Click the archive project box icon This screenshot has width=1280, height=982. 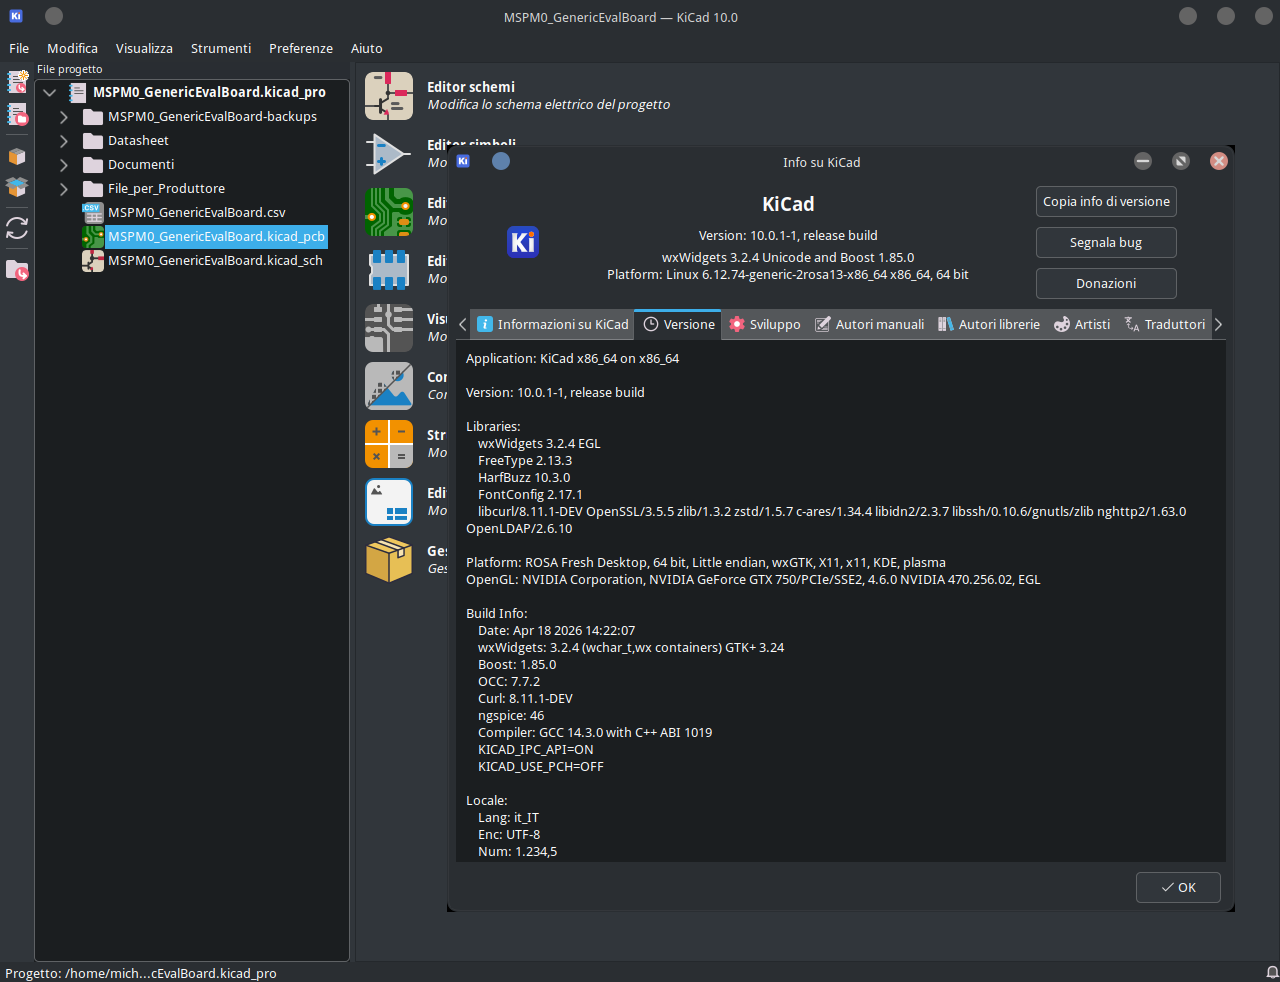pyautogui.click(x=17, y=157)
